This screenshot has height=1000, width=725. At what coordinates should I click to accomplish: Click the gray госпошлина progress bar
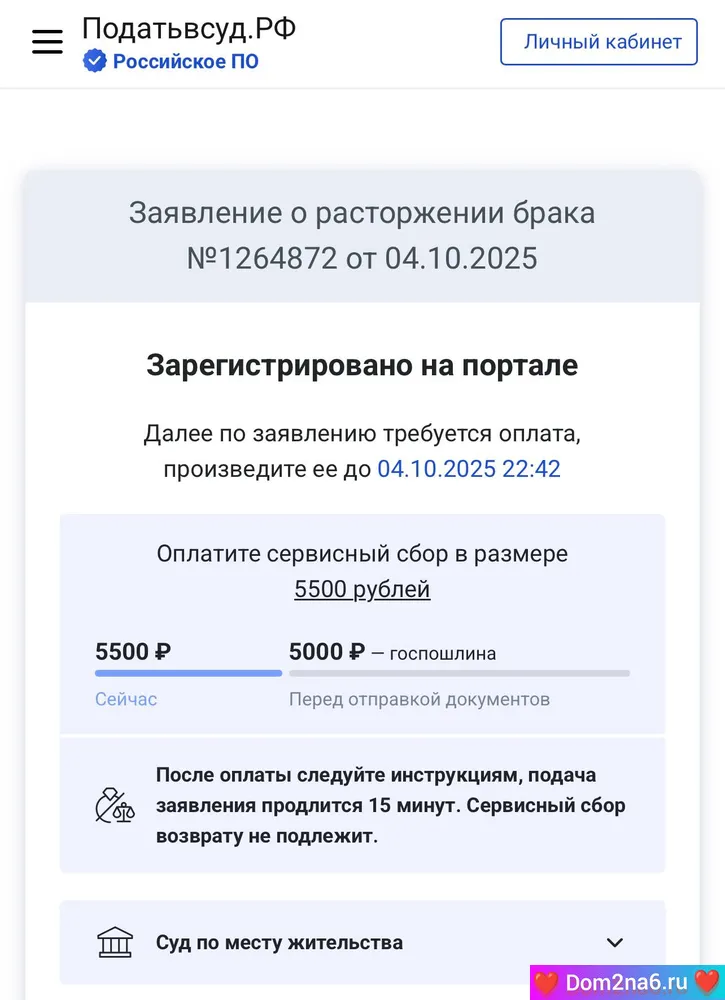point(459,673)
